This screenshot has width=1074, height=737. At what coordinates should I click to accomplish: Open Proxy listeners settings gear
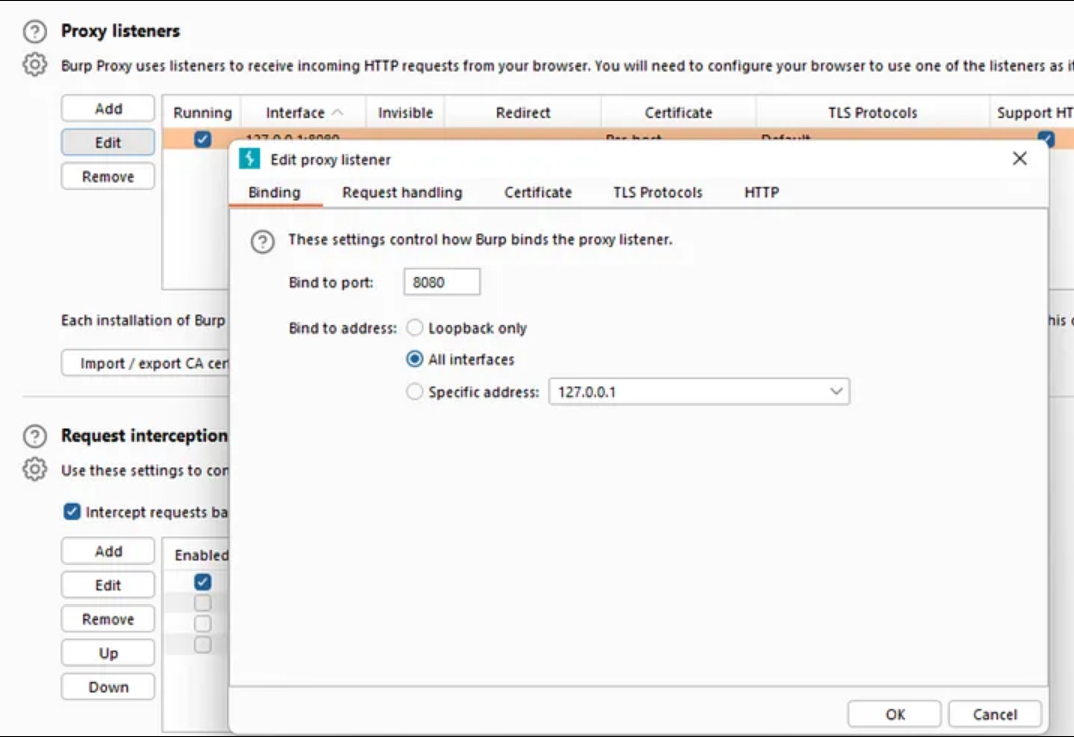tap(35, 65)
